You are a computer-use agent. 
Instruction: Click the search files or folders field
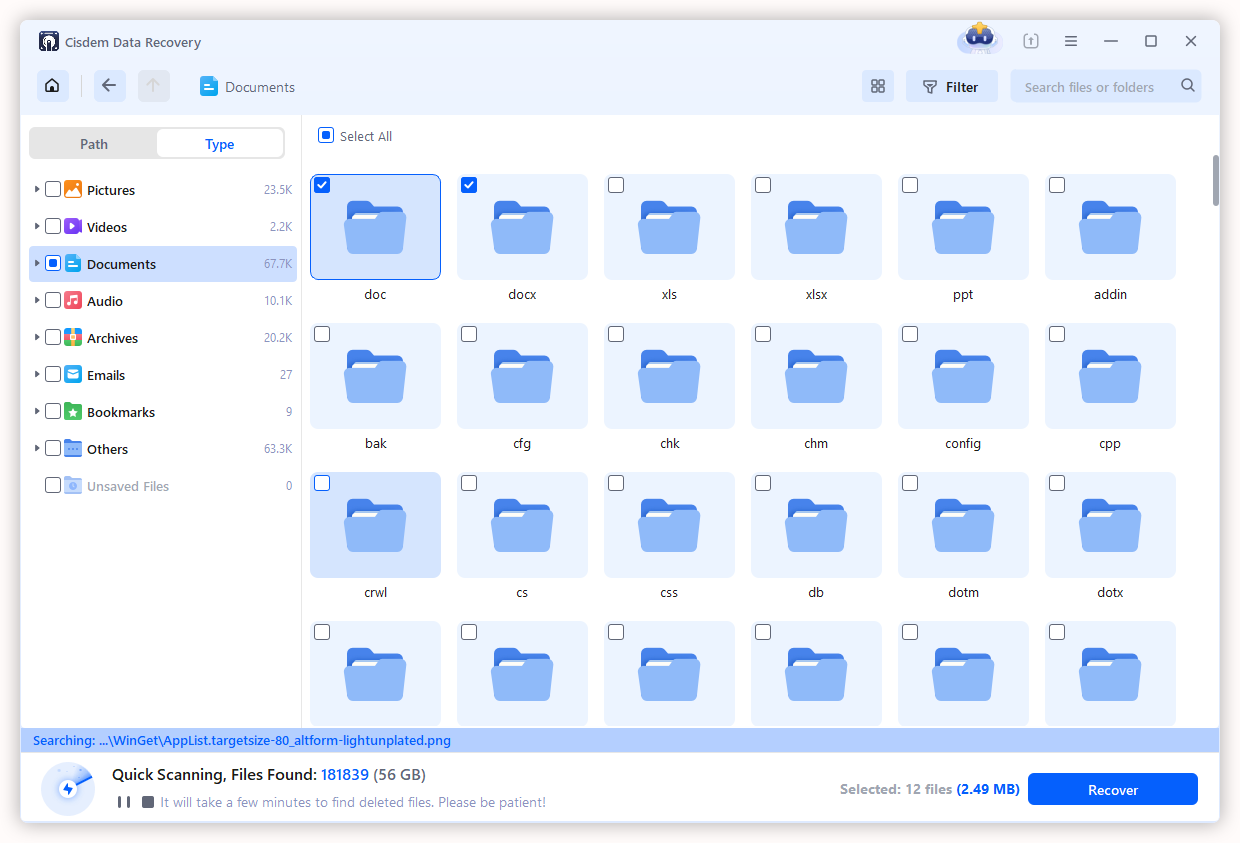coord(1090,86)
